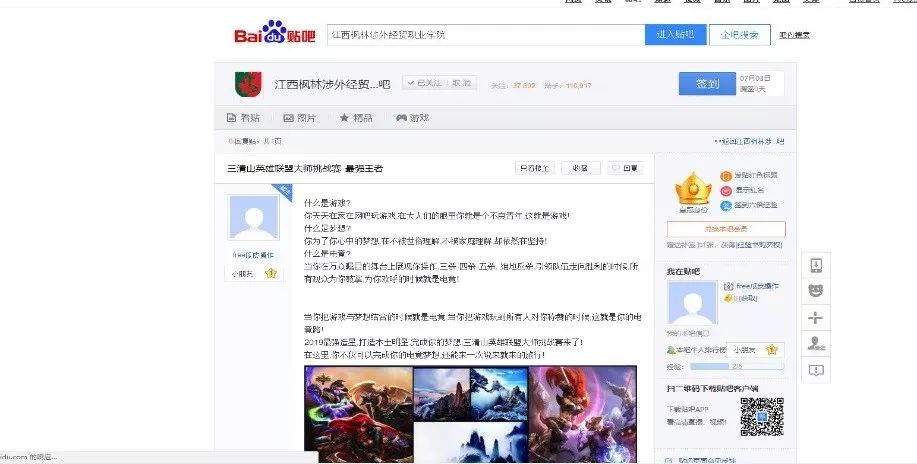
Task: Click the line 什么是梦想?
Action: coord(327,228)
